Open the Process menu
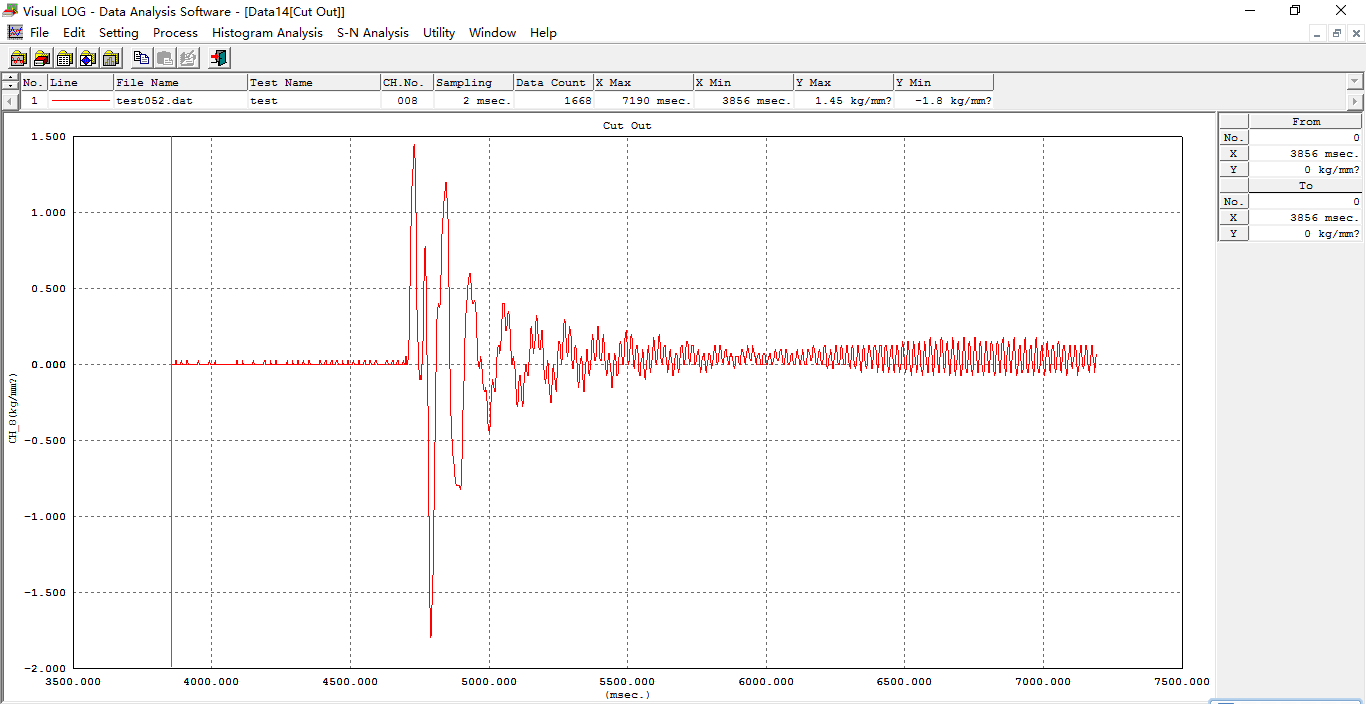 (175, 33)
